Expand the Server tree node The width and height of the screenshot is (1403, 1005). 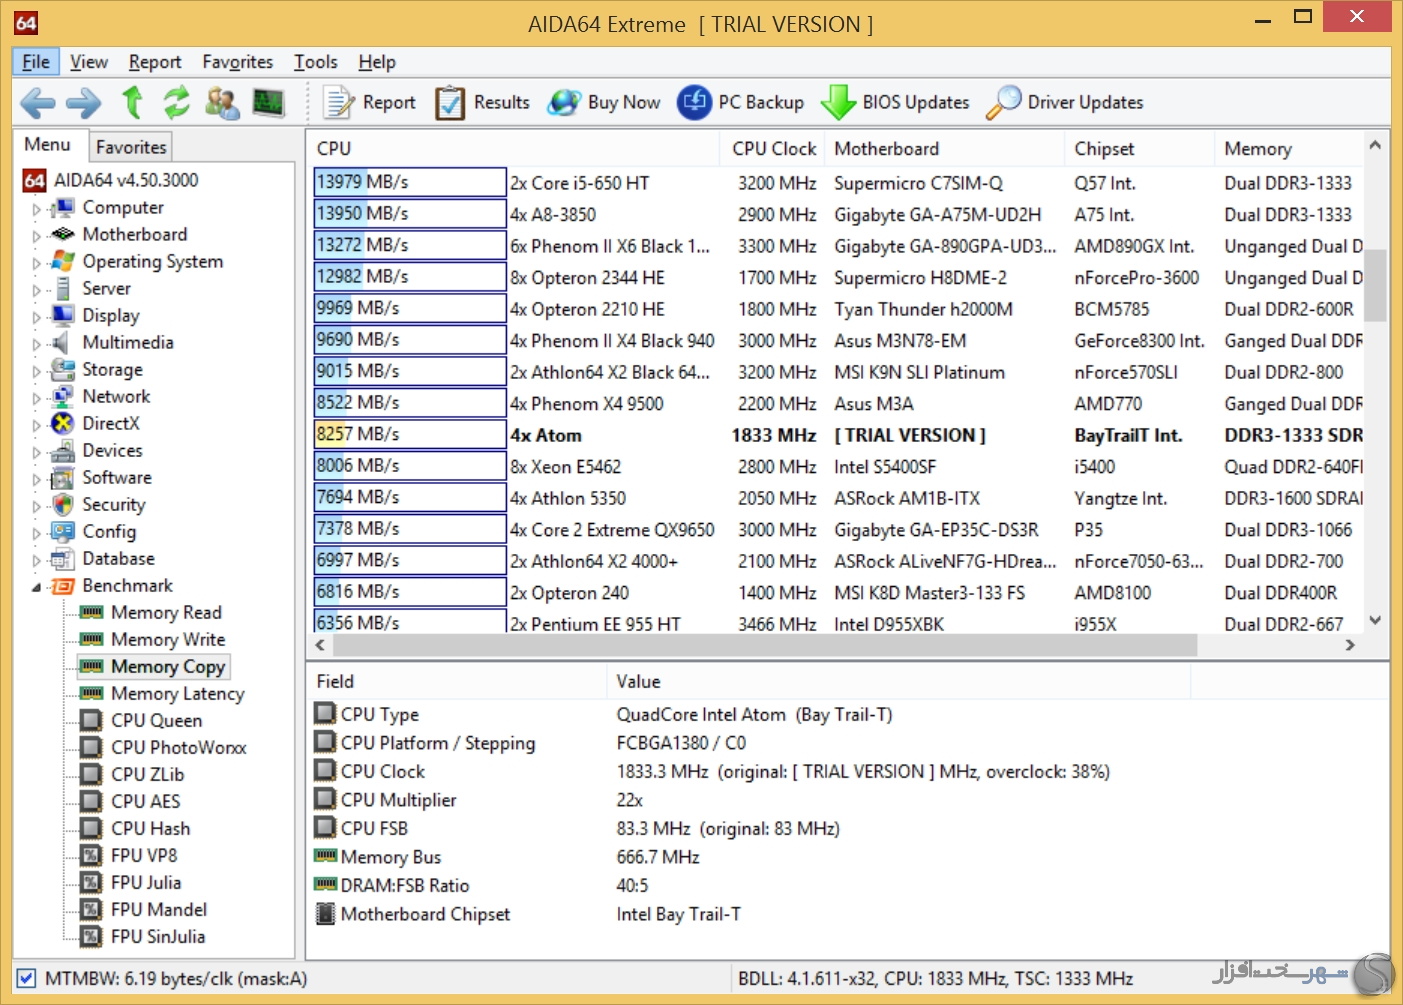coord(37,290)
